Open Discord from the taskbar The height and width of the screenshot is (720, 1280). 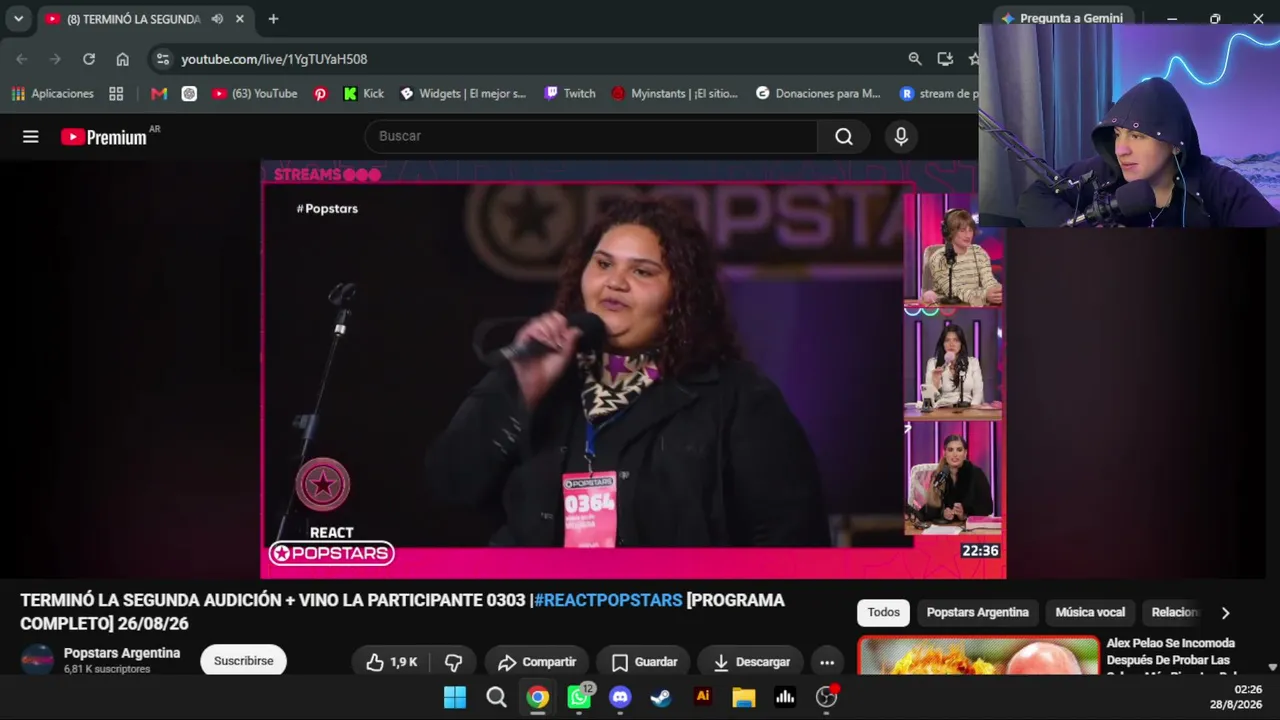click(620, 697)
